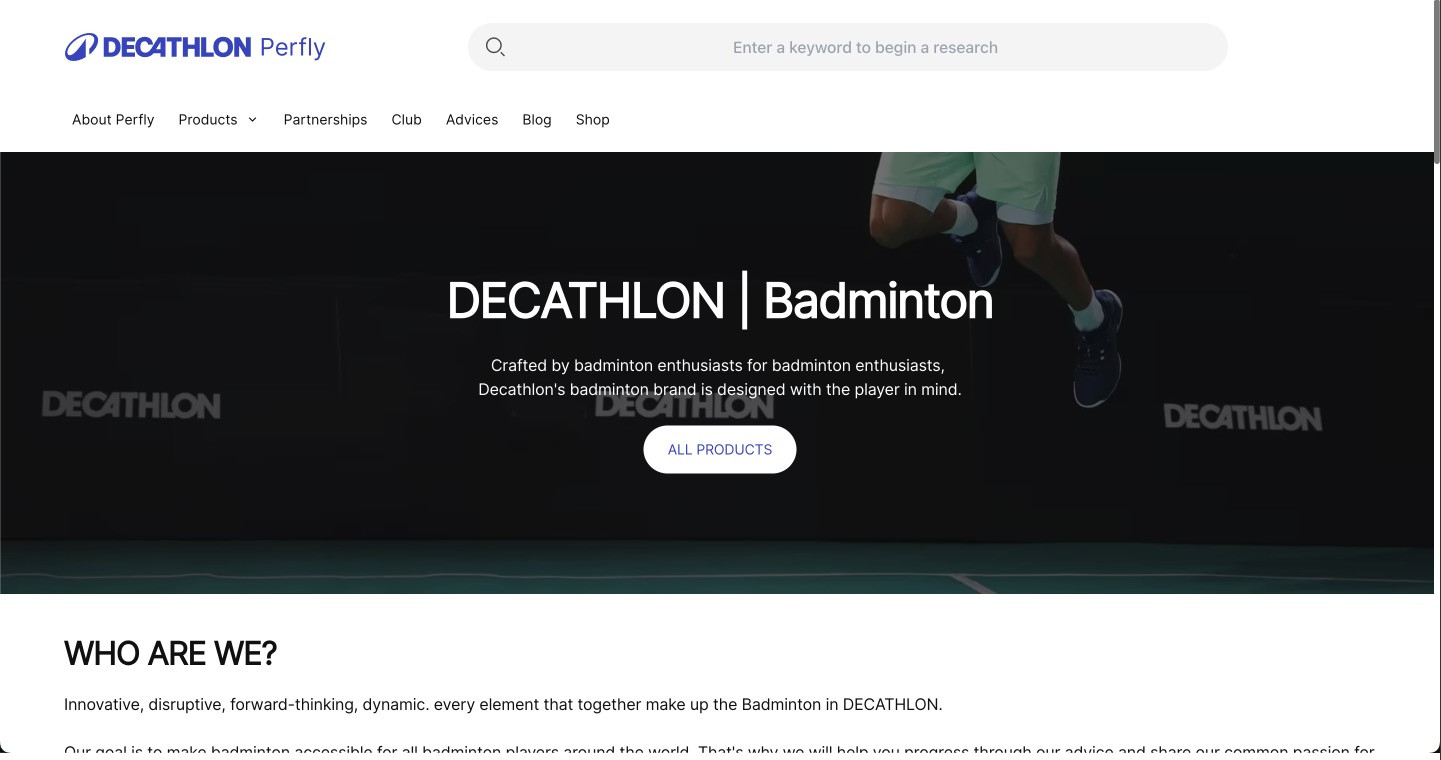Open the Shop link
The height and width of the screenshot is (760, 1441).
592,120
